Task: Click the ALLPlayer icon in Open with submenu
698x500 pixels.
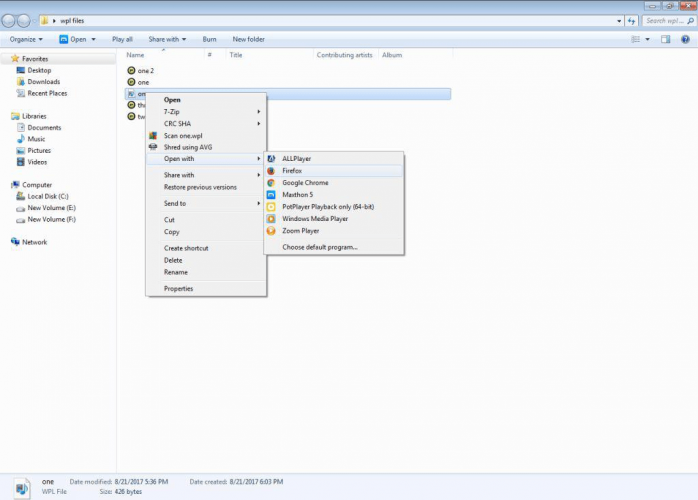Action: coord(271,159)
